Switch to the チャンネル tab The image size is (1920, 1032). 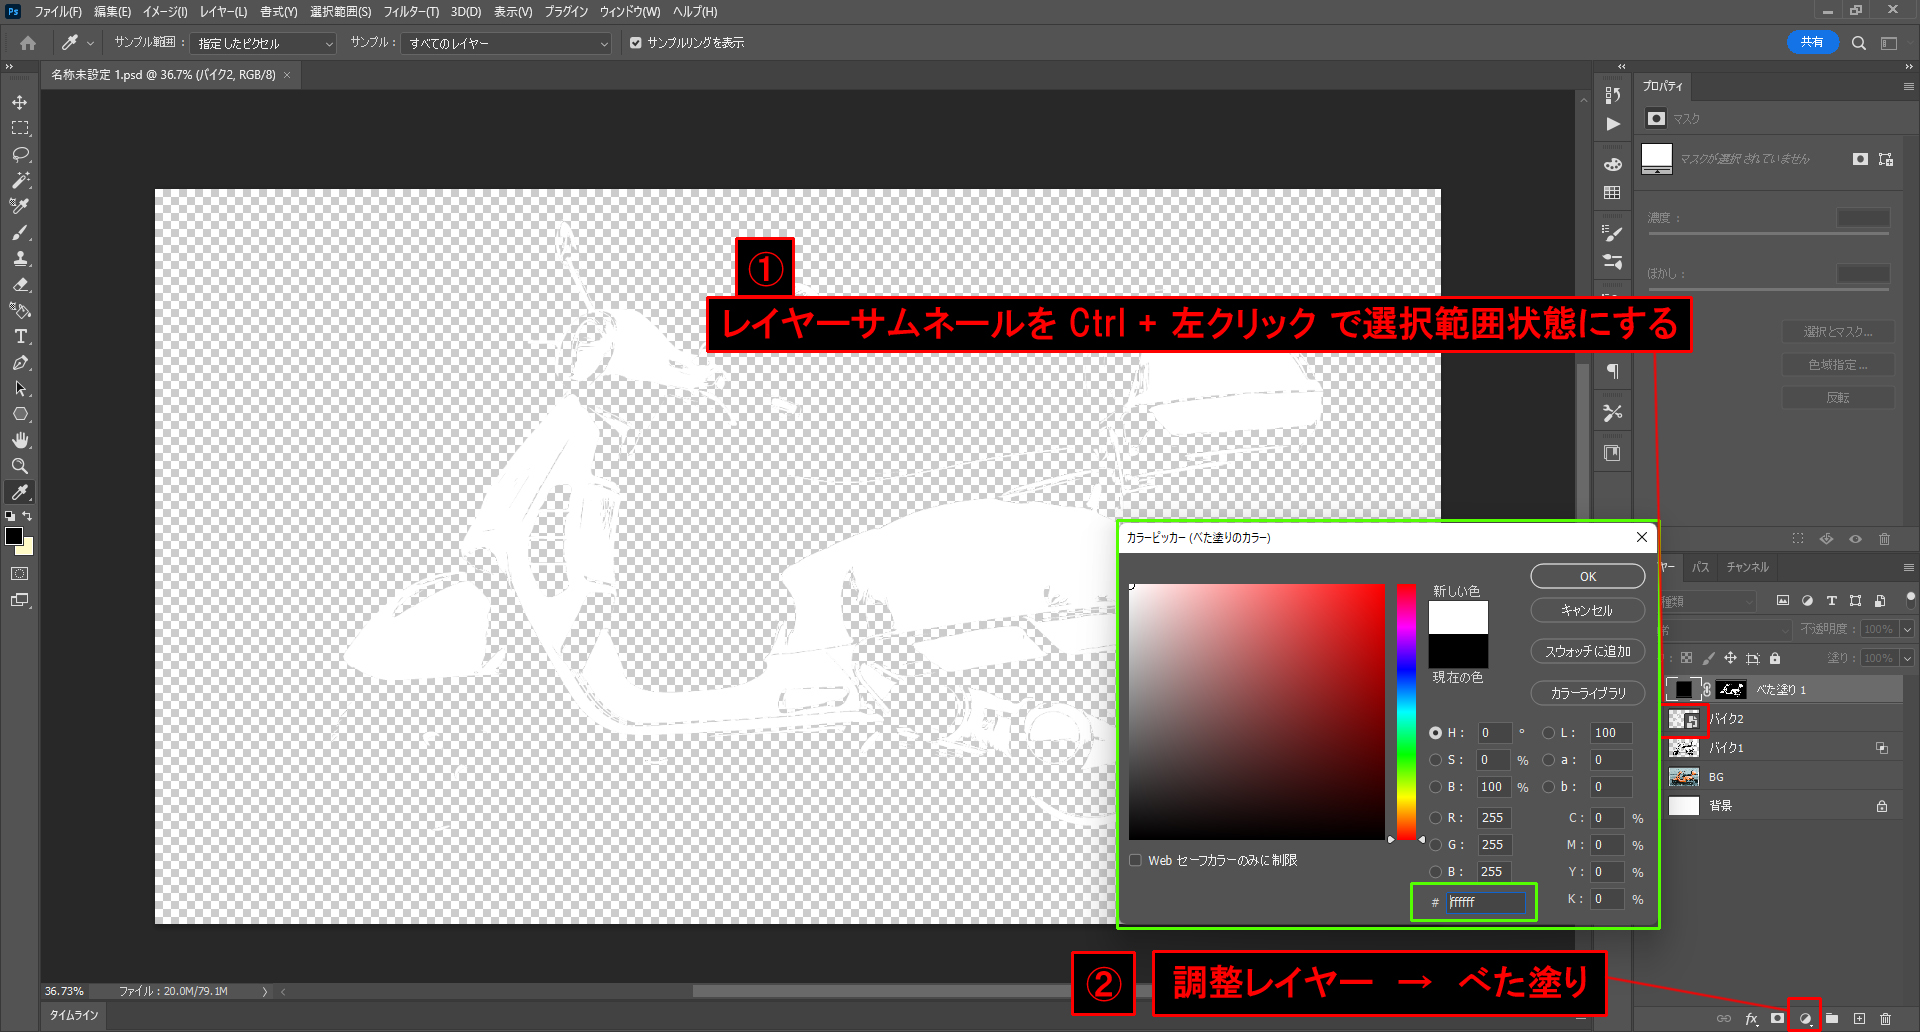click(1747, 567)
